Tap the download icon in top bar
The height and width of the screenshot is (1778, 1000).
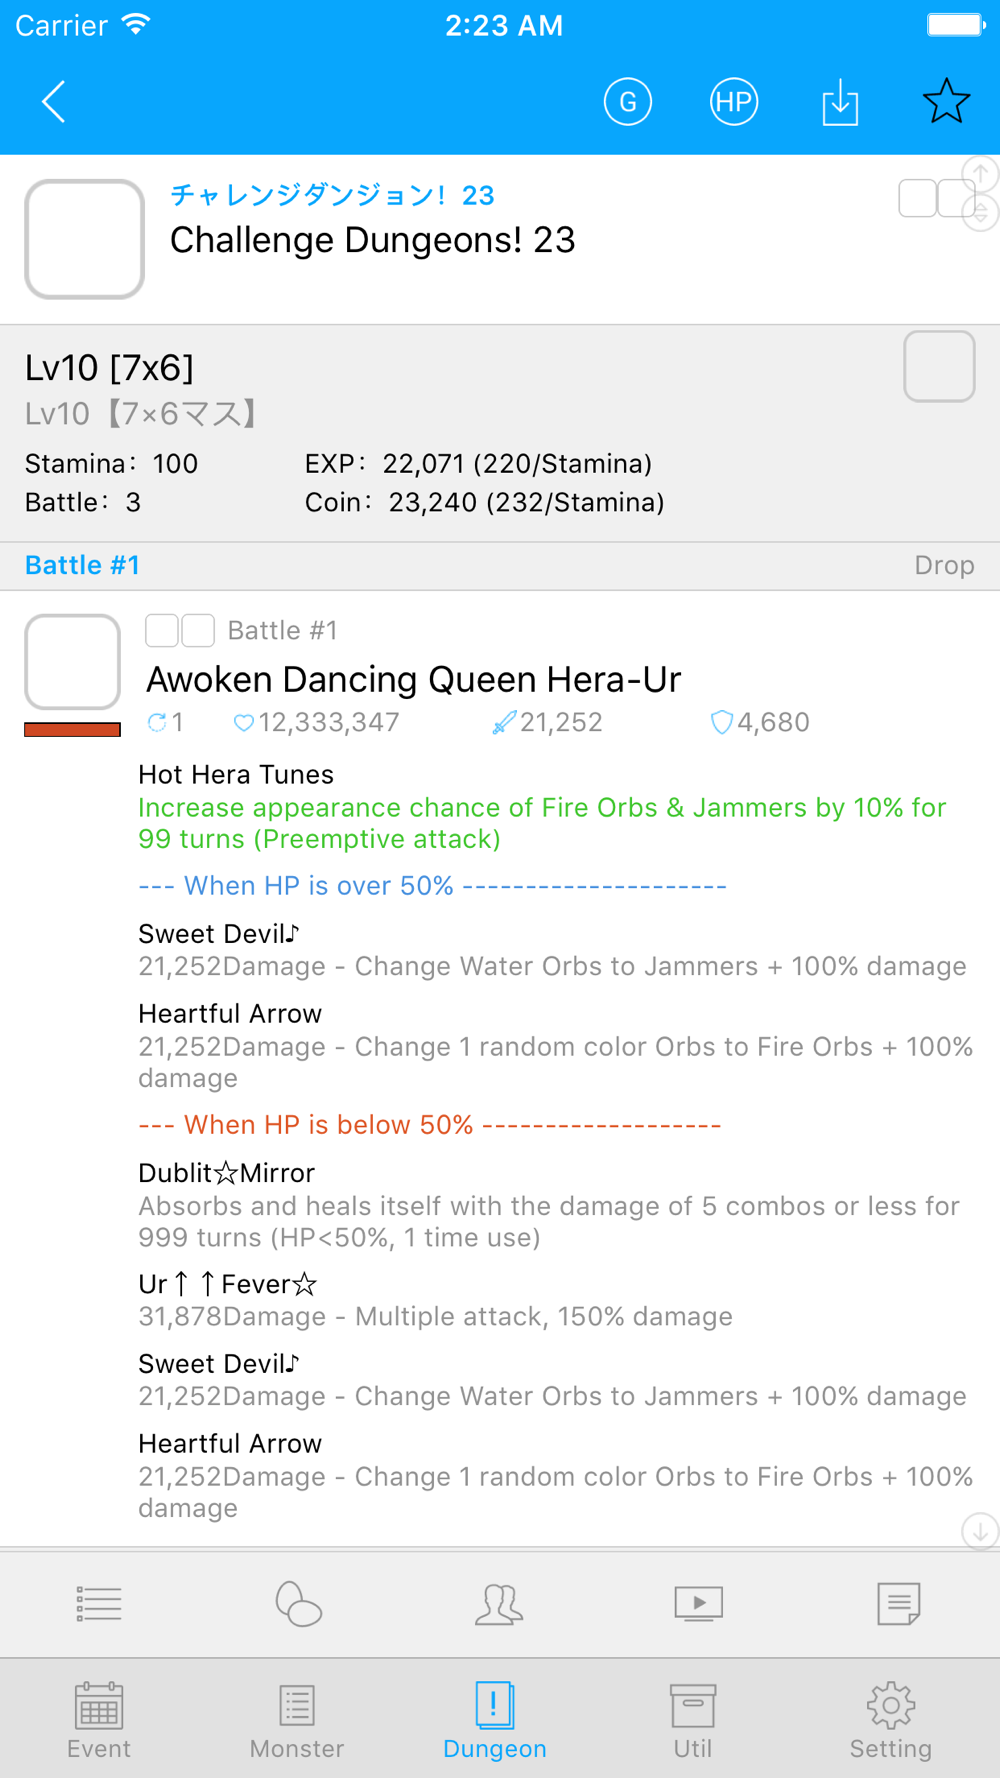click(840, 102)
